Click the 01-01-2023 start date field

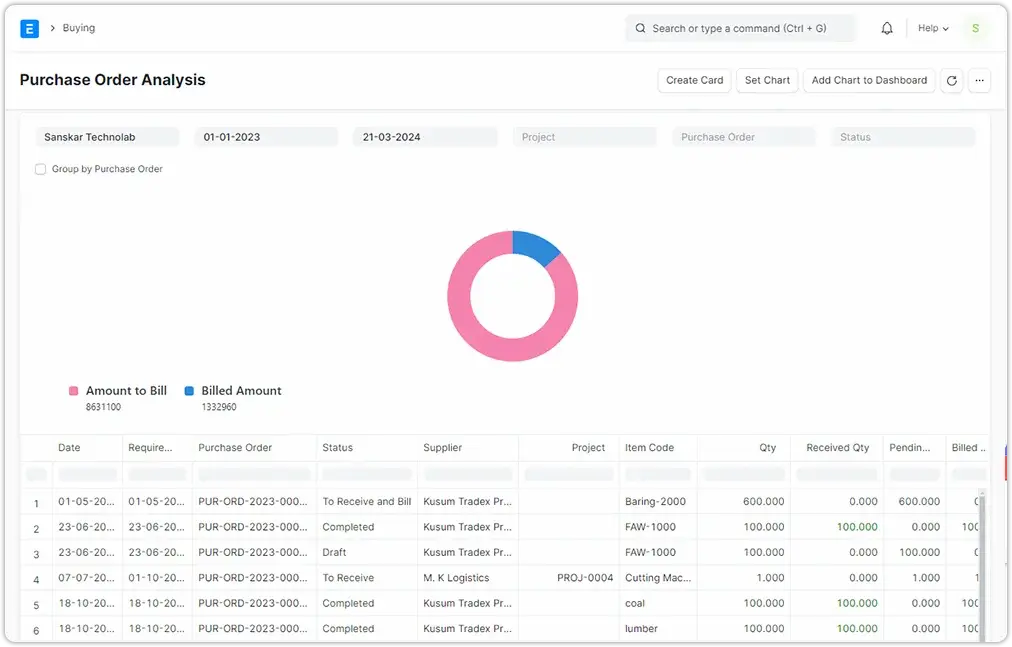coord(265,136)
